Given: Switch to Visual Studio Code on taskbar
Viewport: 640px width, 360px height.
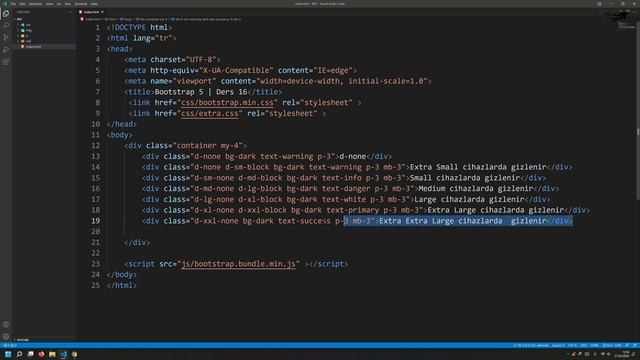Looking at the screenshot, I should click(x=63, y=354).
